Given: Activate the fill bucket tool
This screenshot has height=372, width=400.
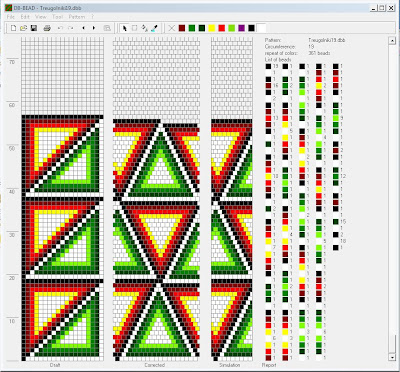Looking at the screenshot, I should pyautogui.click(x=144, y=28).
